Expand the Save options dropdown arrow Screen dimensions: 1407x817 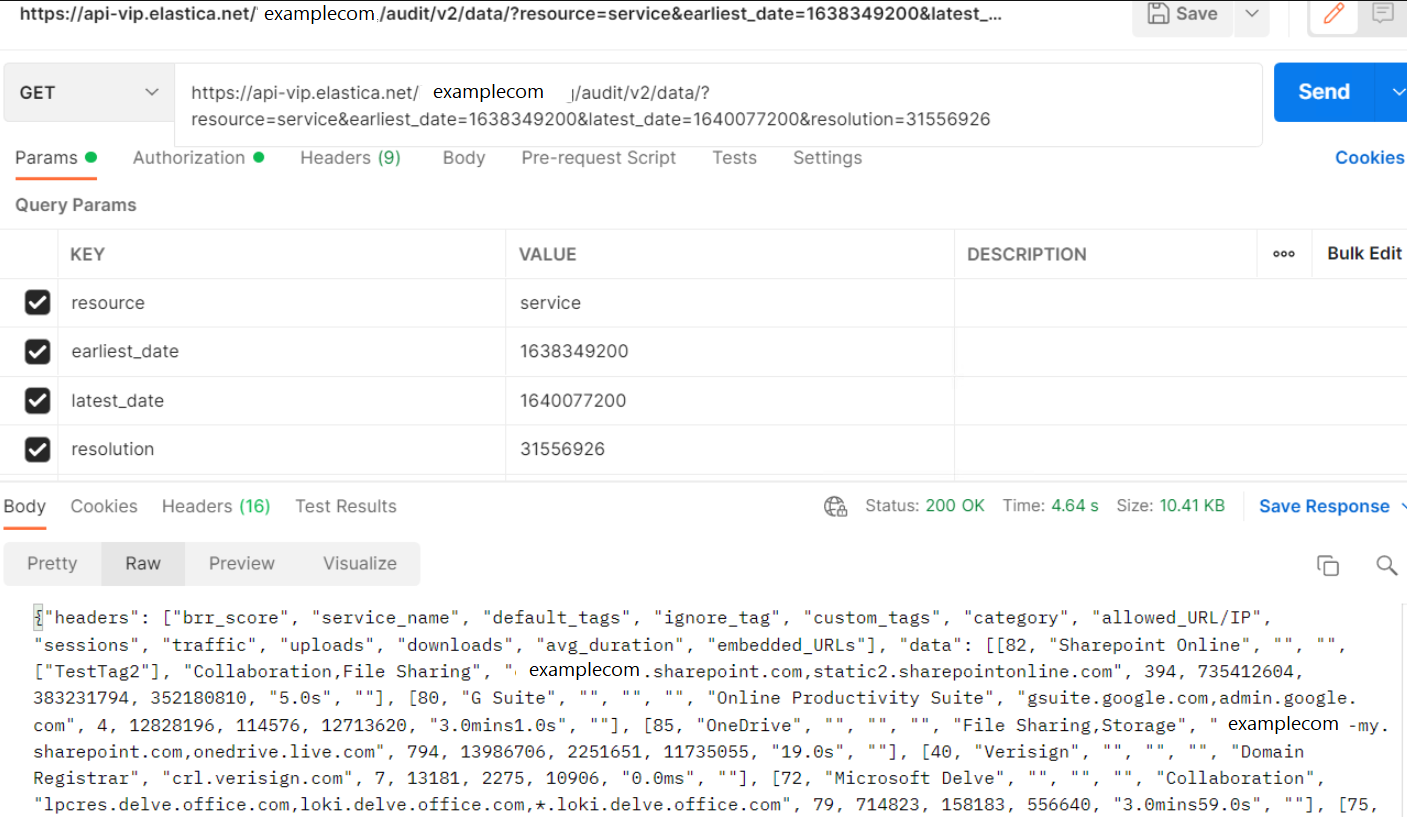coord(1251,14)
